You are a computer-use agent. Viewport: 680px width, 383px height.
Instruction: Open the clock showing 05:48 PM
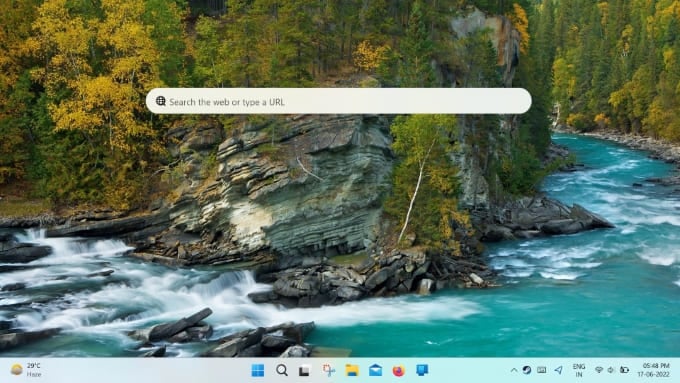point(655,370)
